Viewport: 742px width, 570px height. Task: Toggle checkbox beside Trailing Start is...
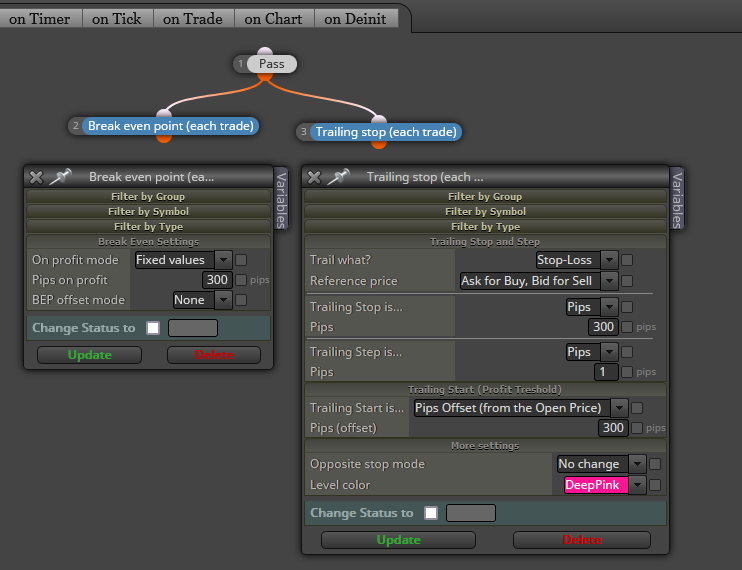pos(637,408)
